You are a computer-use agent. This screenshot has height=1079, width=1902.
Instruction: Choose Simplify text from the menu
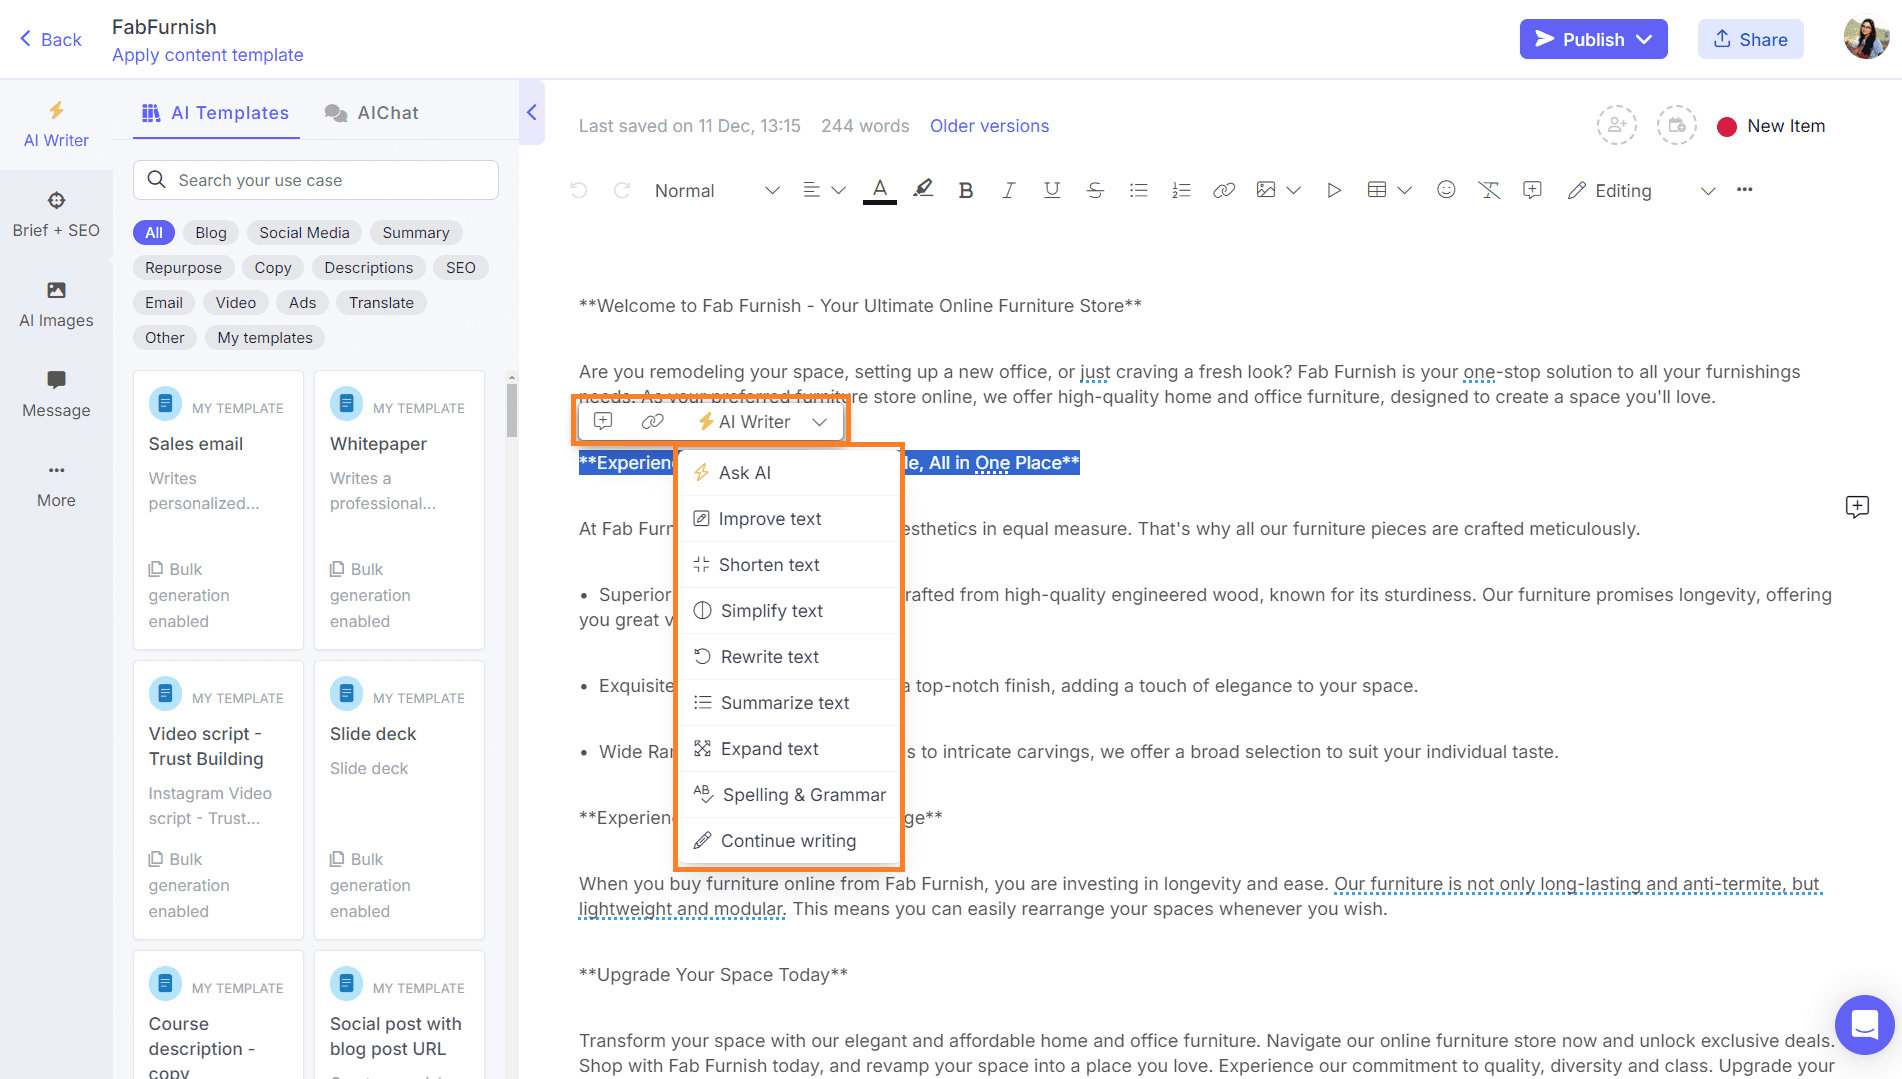(x=787, y=610)
